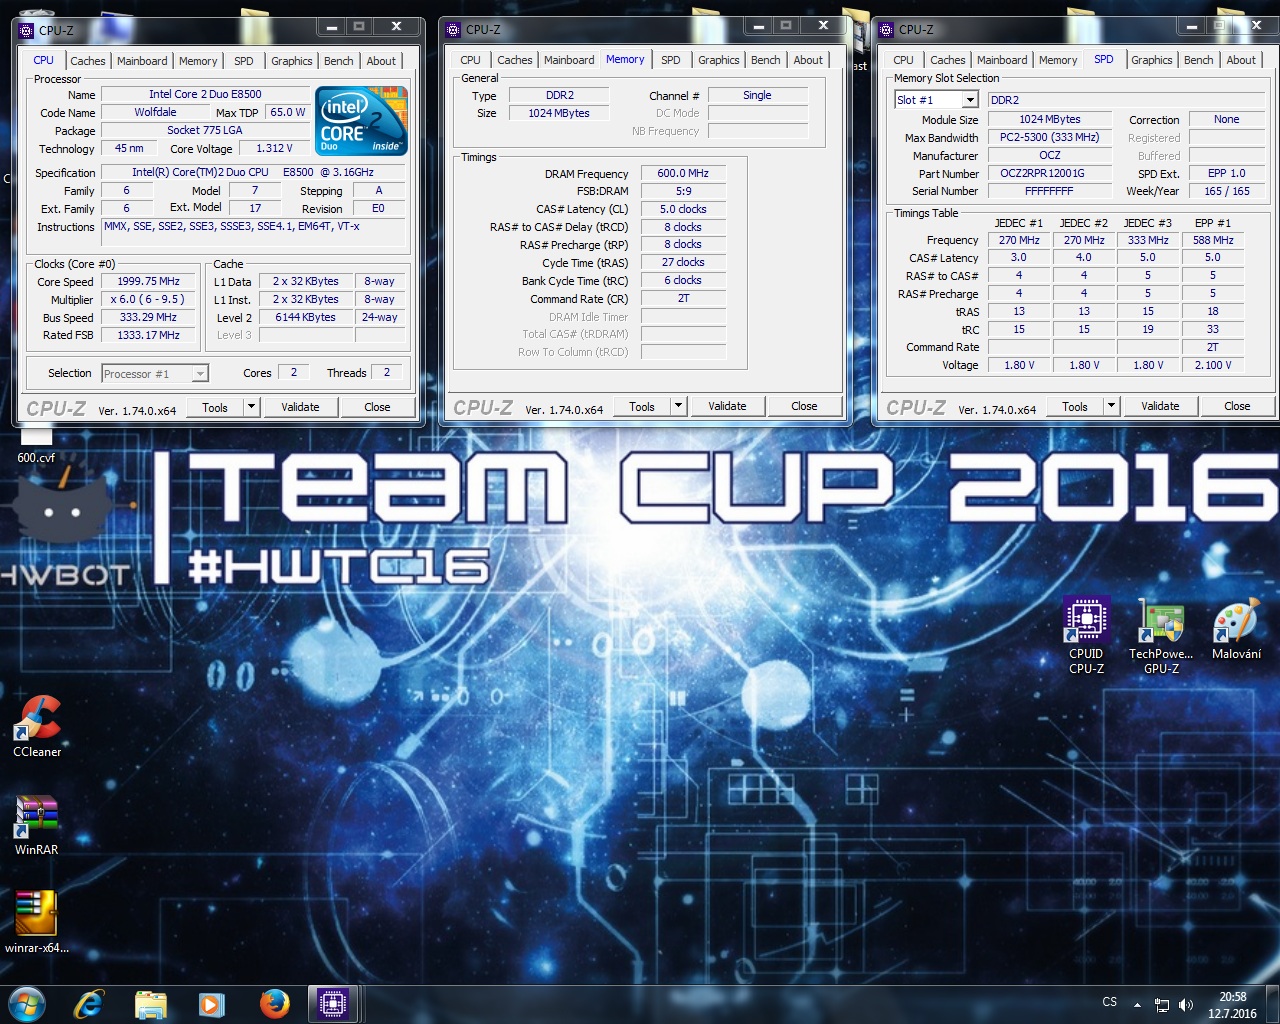The image size is (1280, 1024).
Task: Open Processor #1 selection dropdown
Action: (200, 373)
